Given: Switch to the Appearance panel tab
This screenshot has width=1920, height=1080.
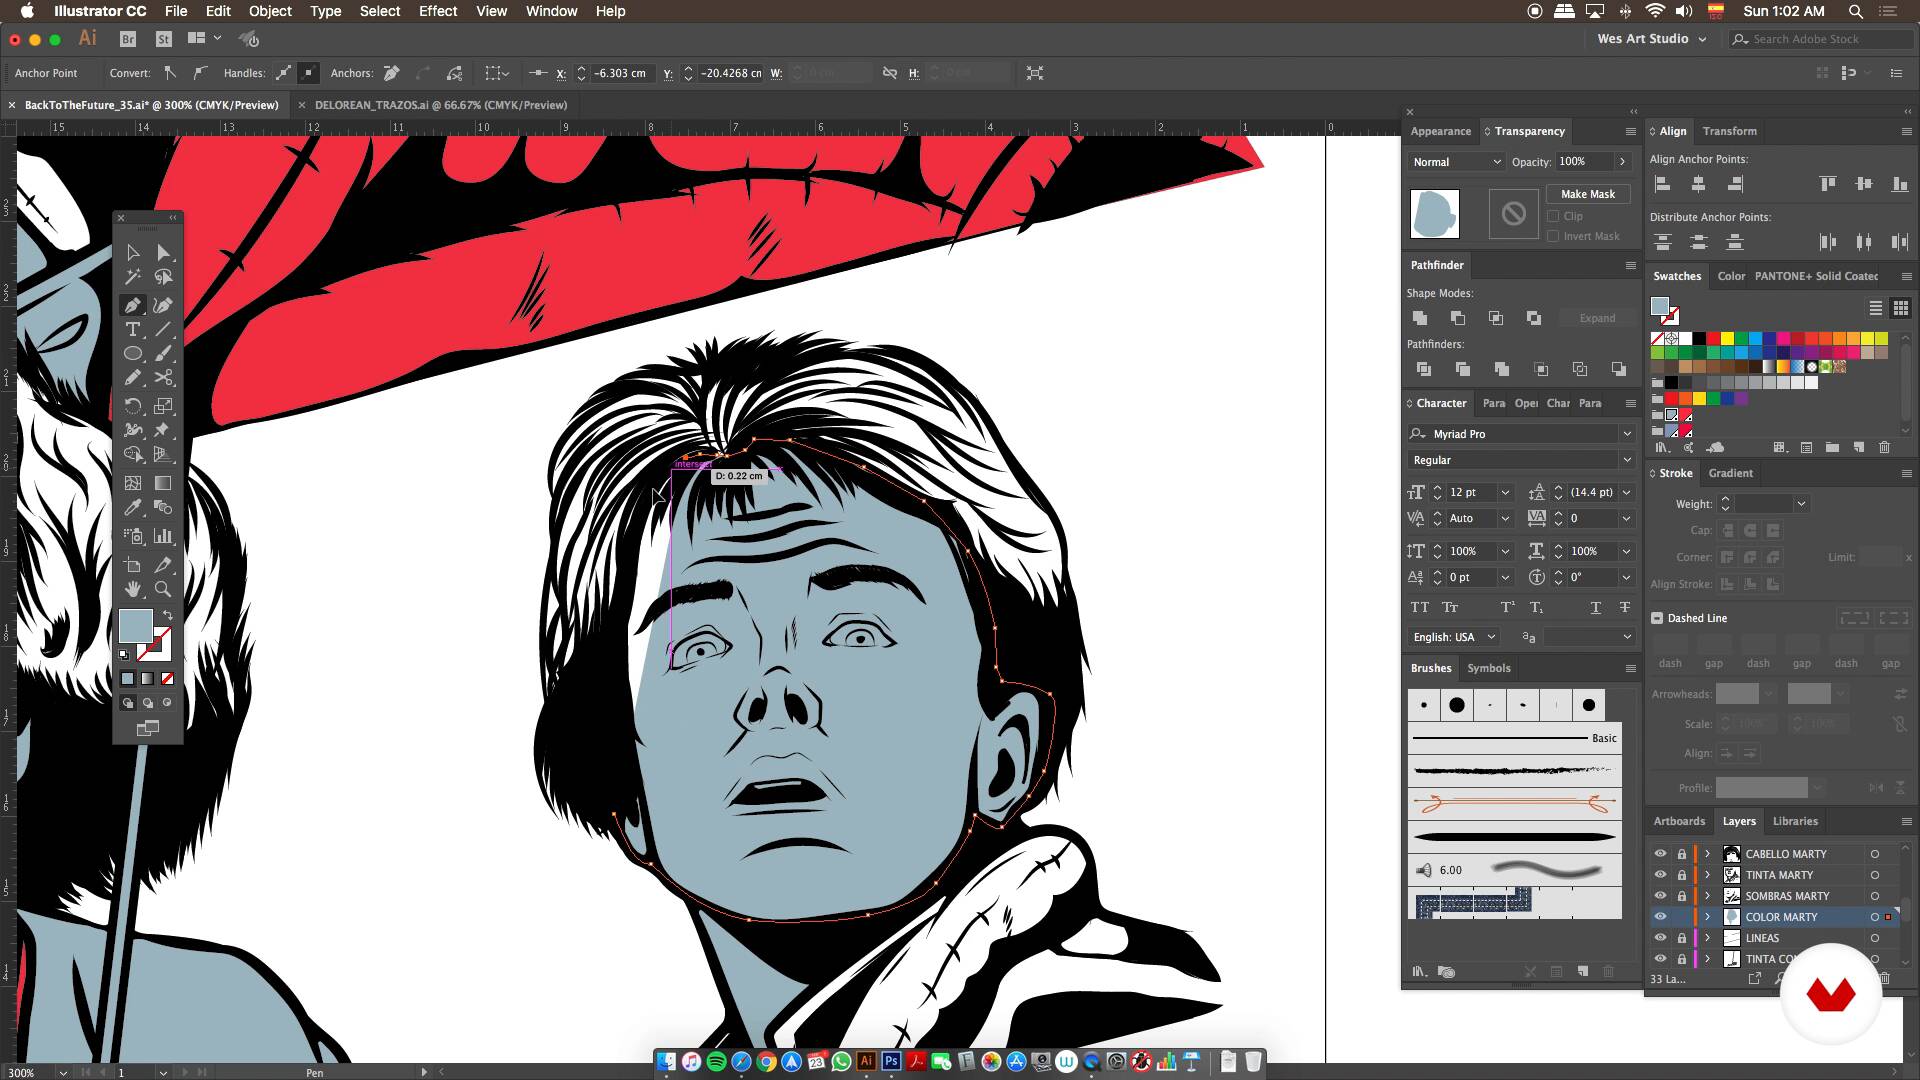Looking at the screenshot, I should 1440,131.
